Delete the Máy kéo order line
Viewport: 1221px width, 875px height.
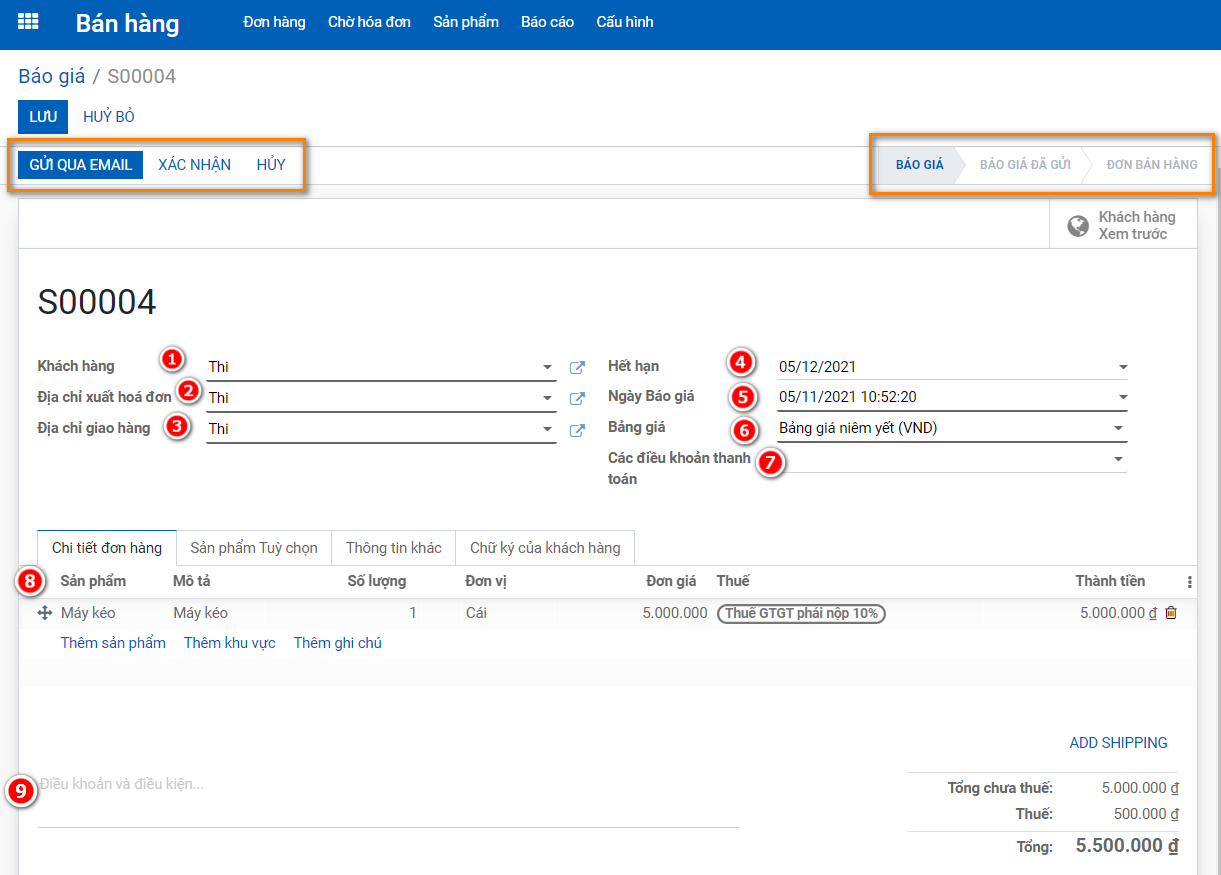[x=1171, y=613]
